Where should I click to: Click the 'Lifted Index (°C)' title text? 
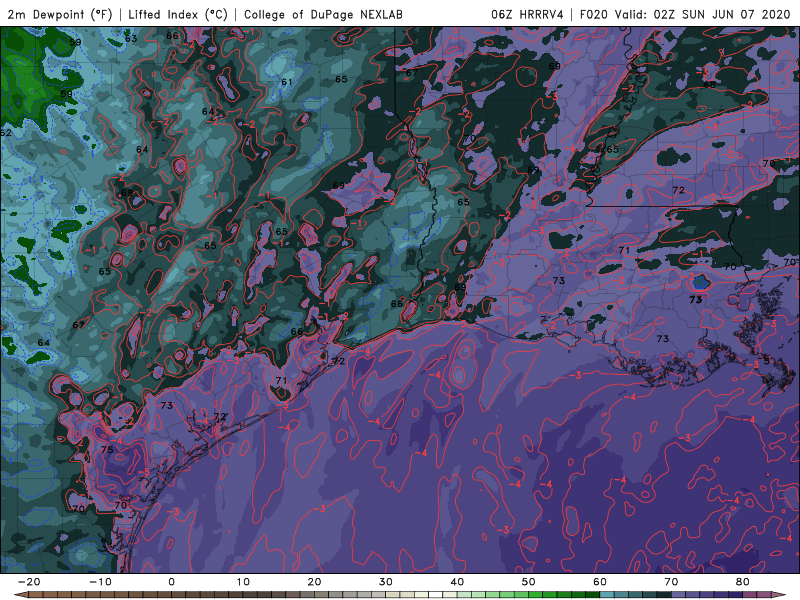pyautogui.click(x=178, y=14)
